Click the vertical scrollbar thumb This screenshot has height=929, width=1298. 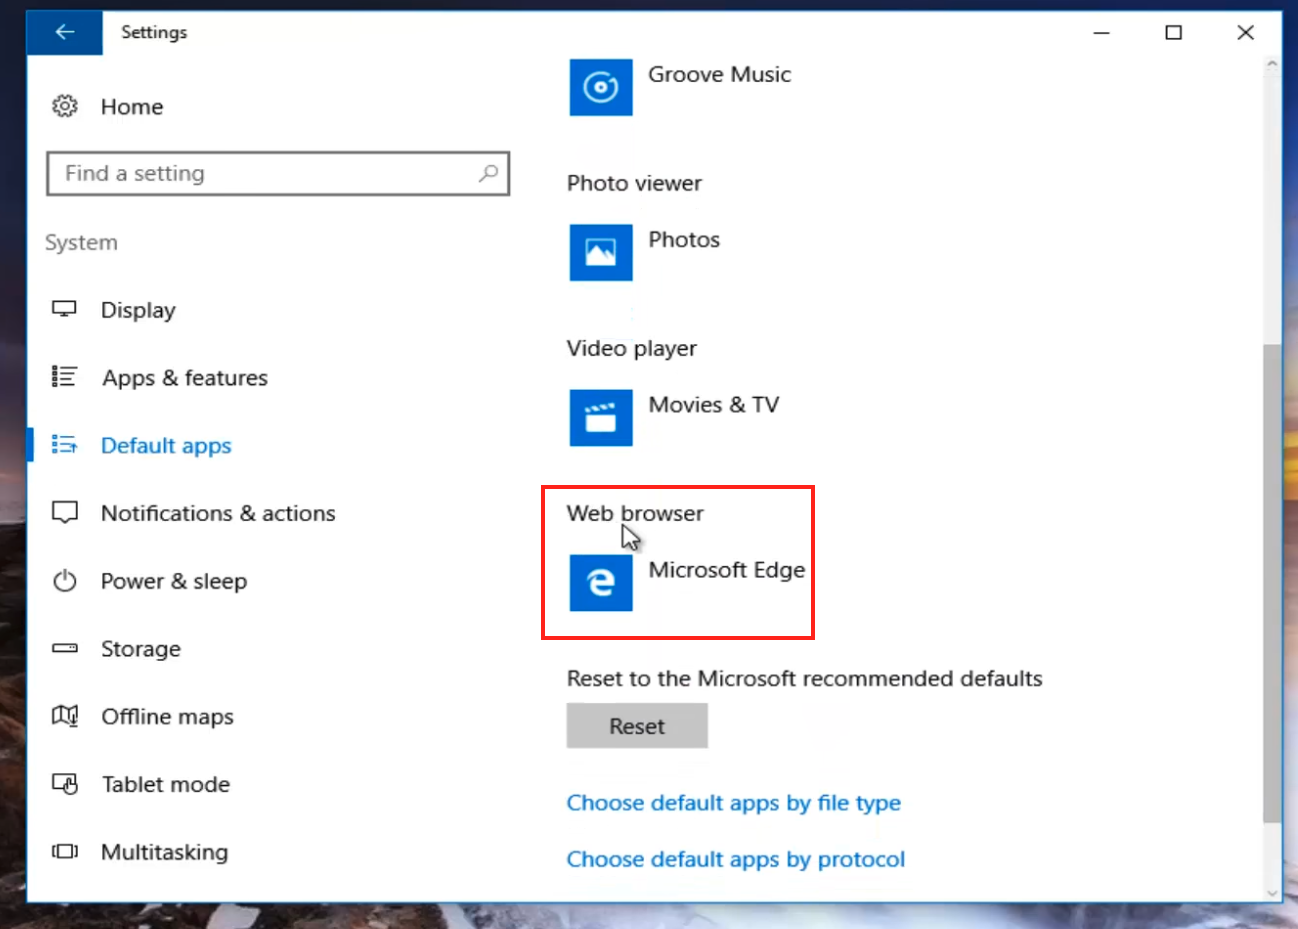pos(1272,583)
